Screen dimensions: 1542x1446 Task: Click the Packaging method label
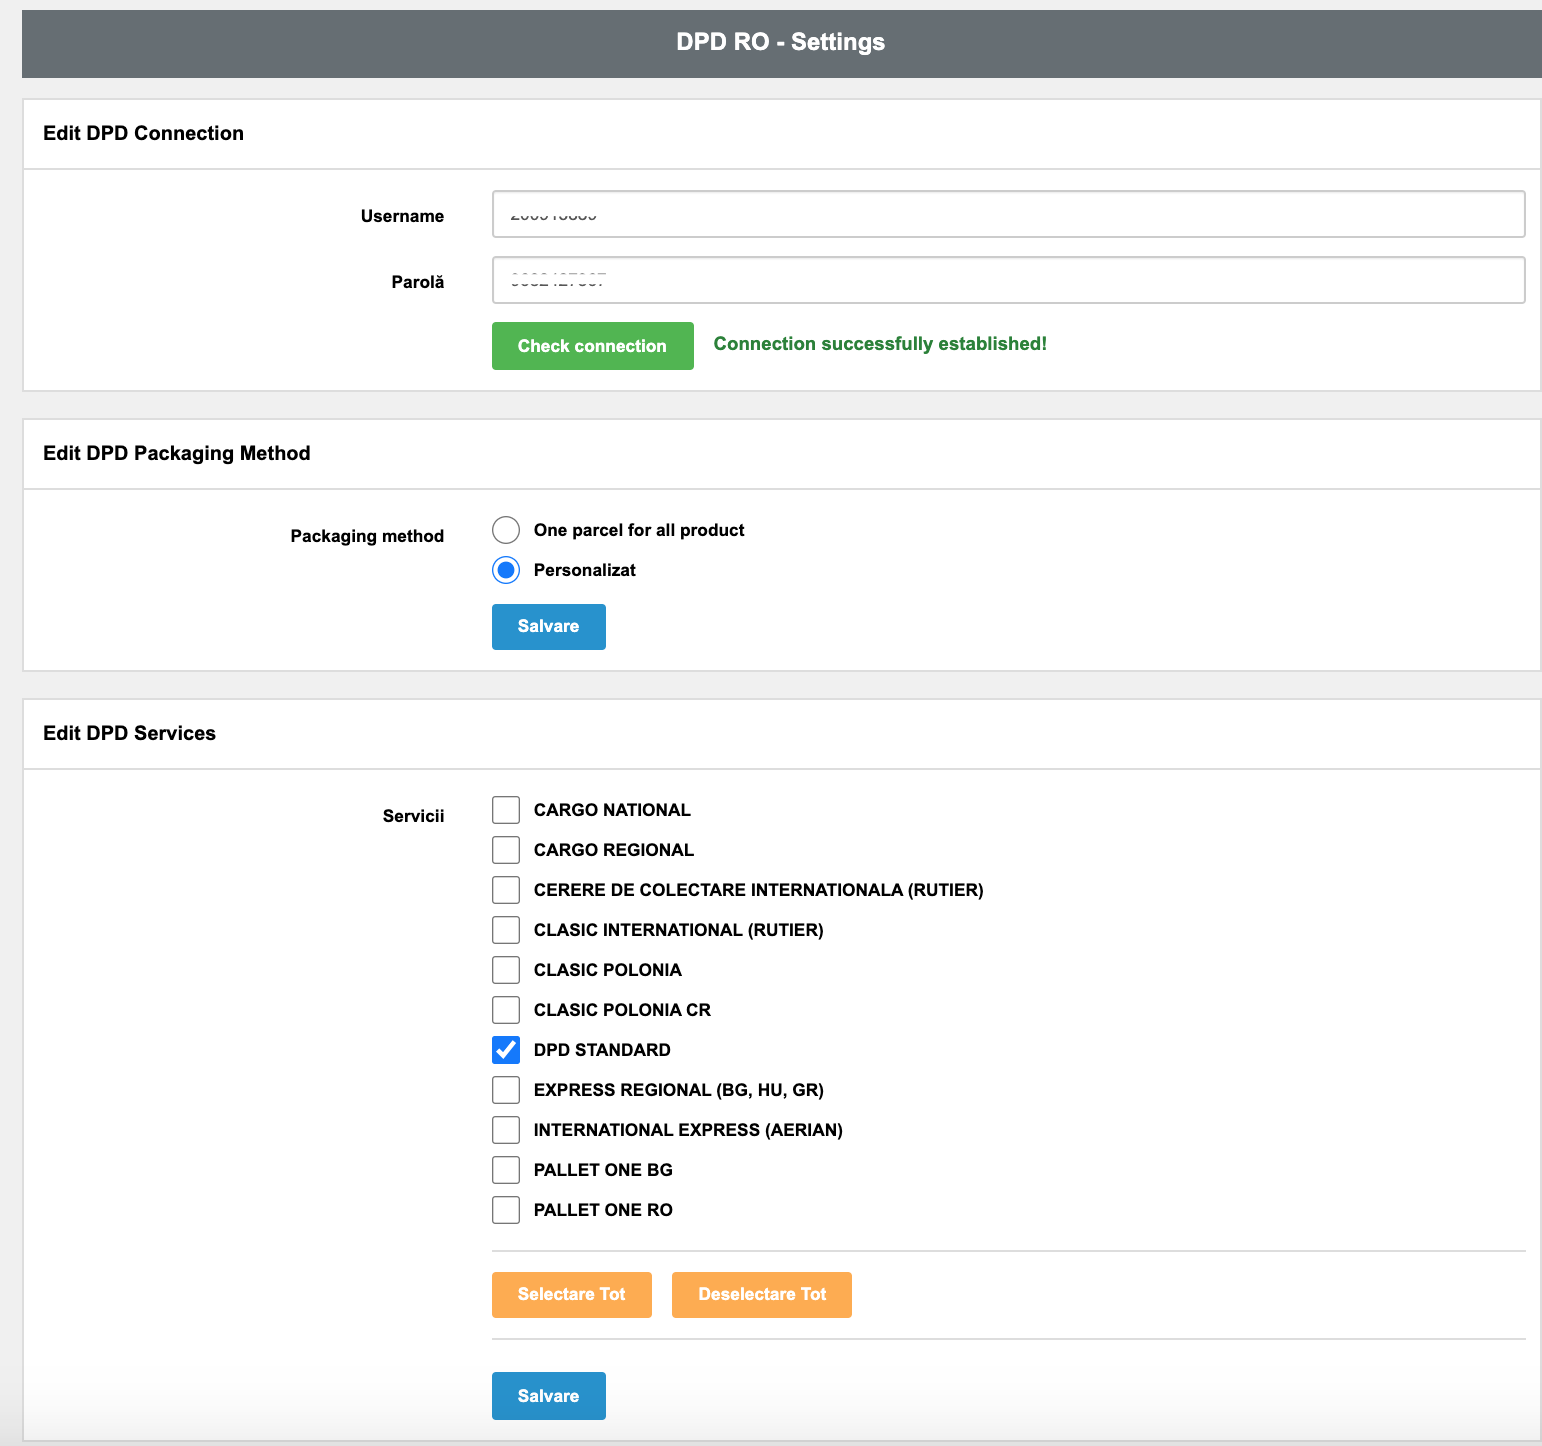click(367, 536)
